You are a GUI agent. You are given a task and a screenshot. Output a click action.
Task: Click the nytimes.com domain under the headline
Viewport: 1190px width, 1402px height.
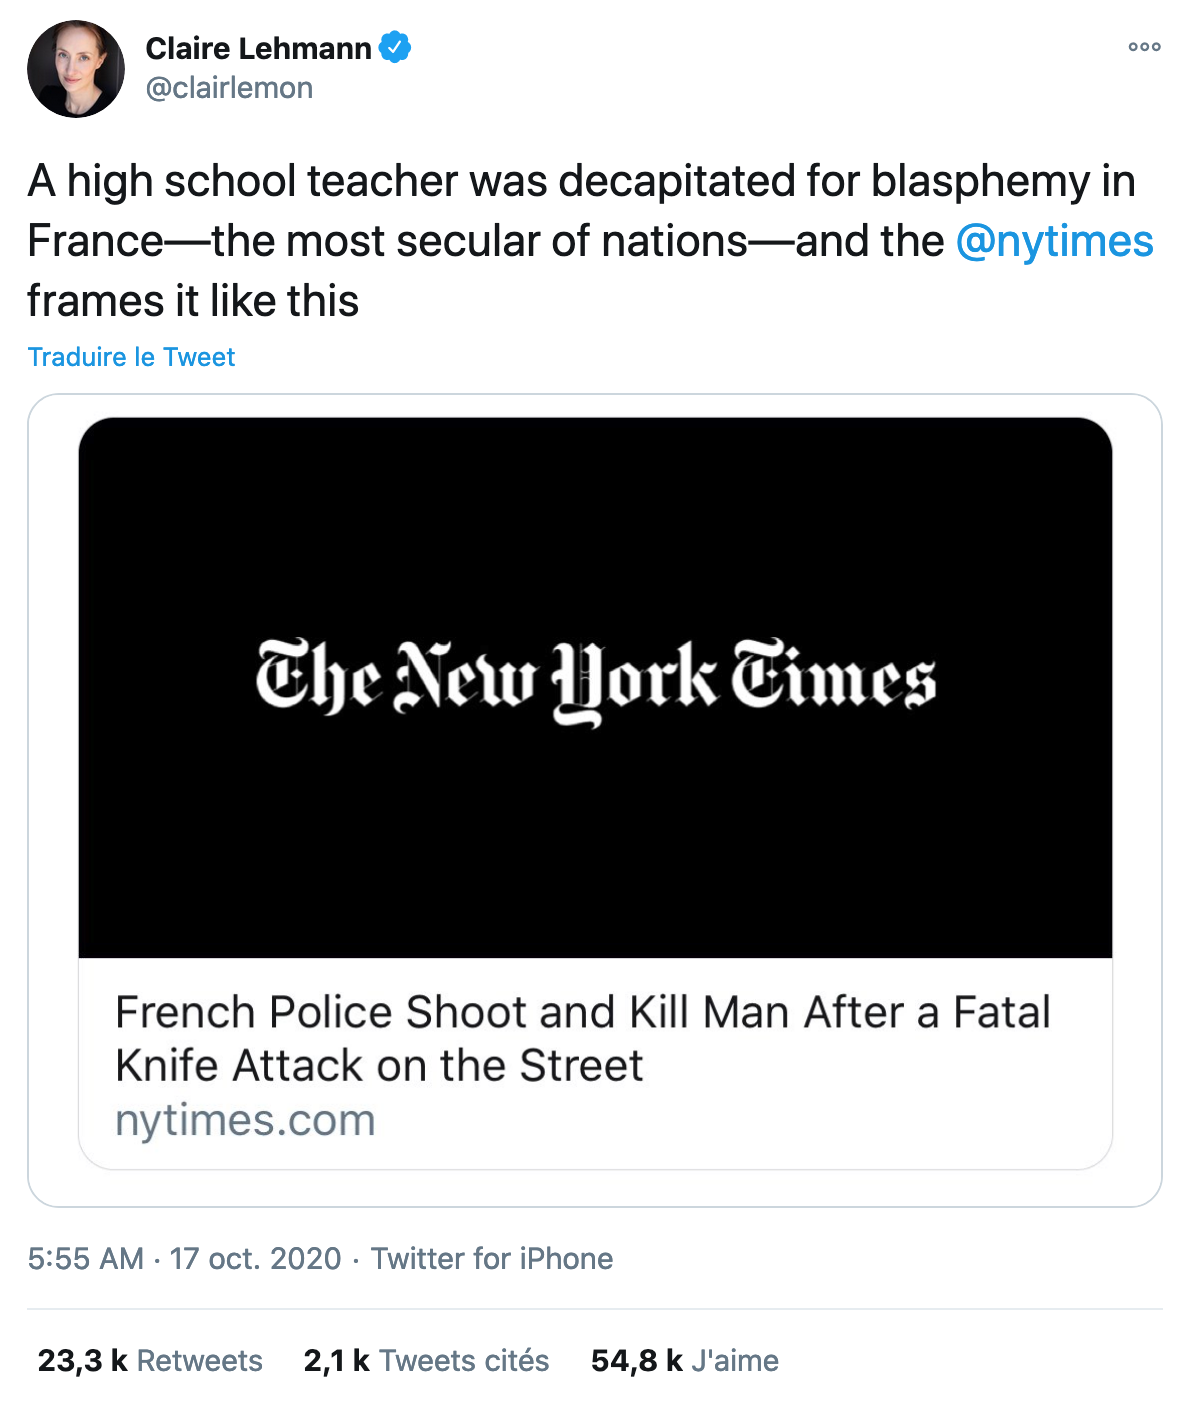(x=245, y=1120)
